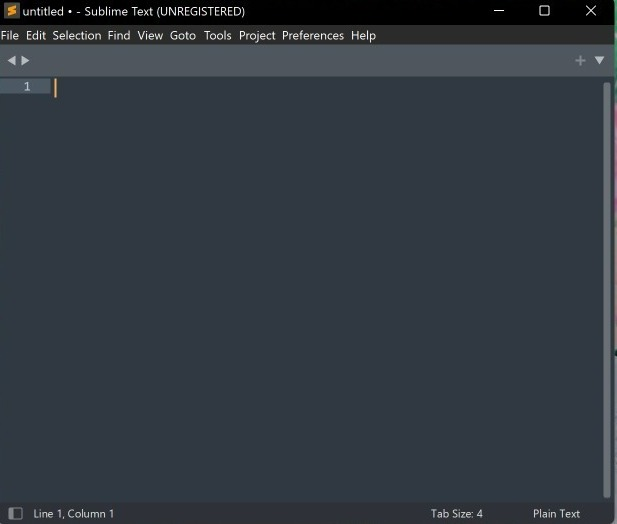
Task: Open the Goto menu
Action: tap(183, 35)
